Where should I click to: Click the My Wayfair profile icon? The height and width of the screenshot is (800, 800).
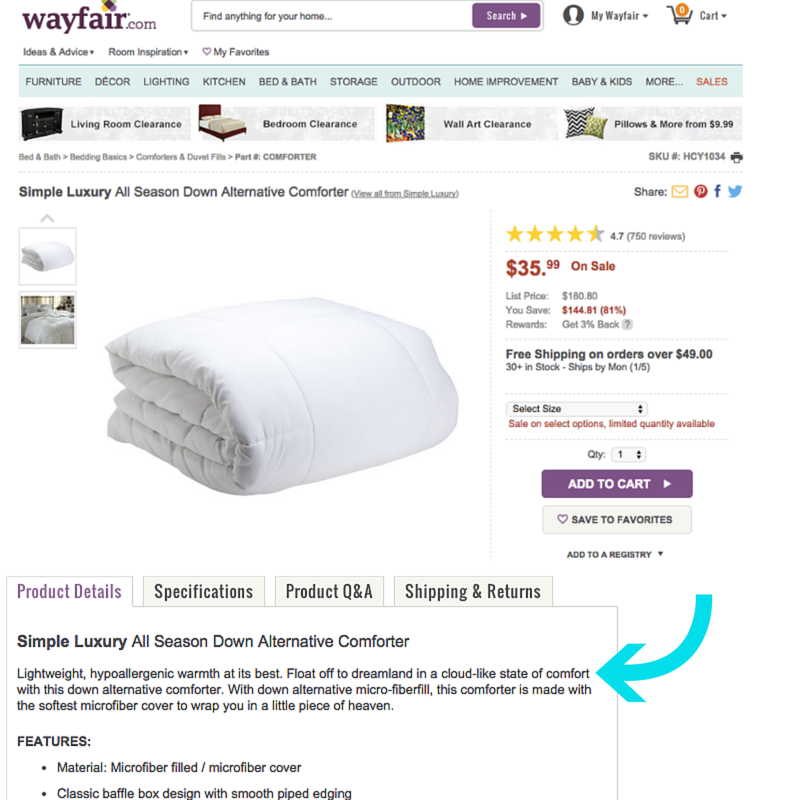point(573,15)
